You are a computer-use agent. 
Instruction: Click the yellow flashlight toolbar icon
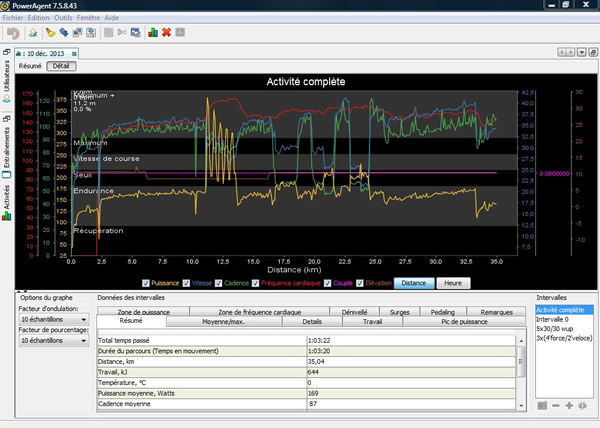coord(50,33)
